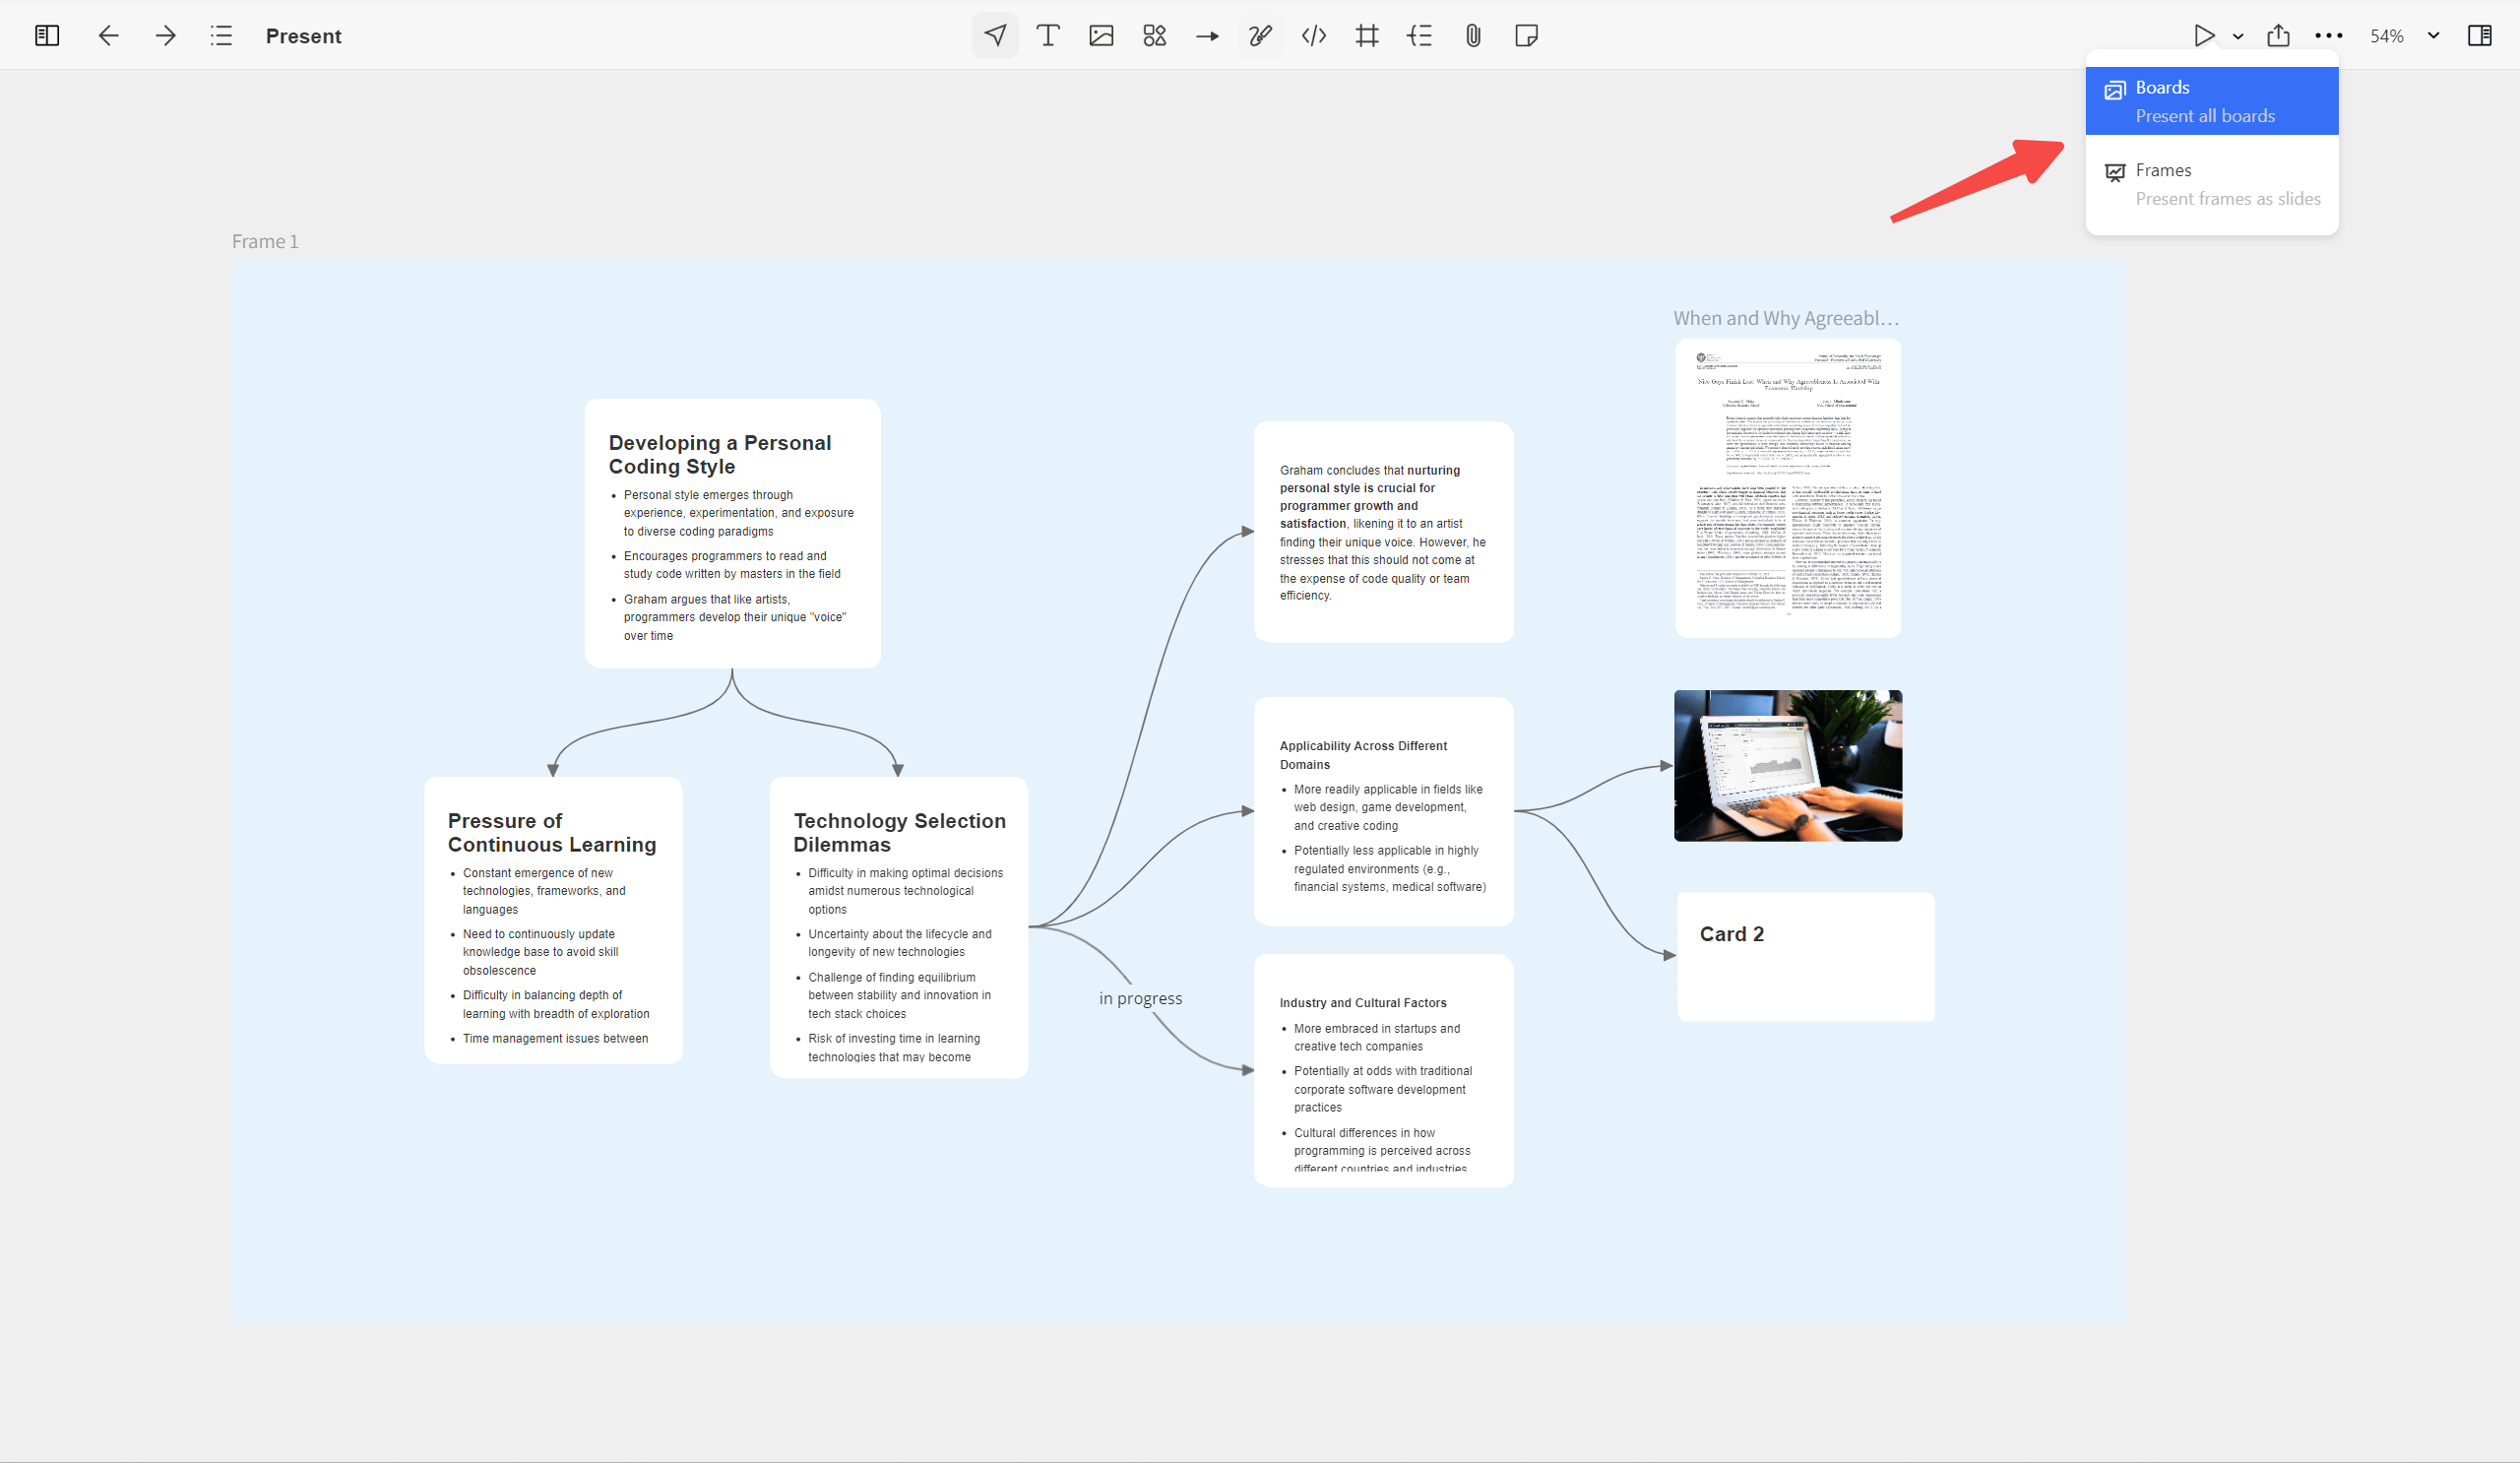Toggle the left sidebar panel
The width and height of the screenshot is (2520, 1463).
(x=47, y=36)
